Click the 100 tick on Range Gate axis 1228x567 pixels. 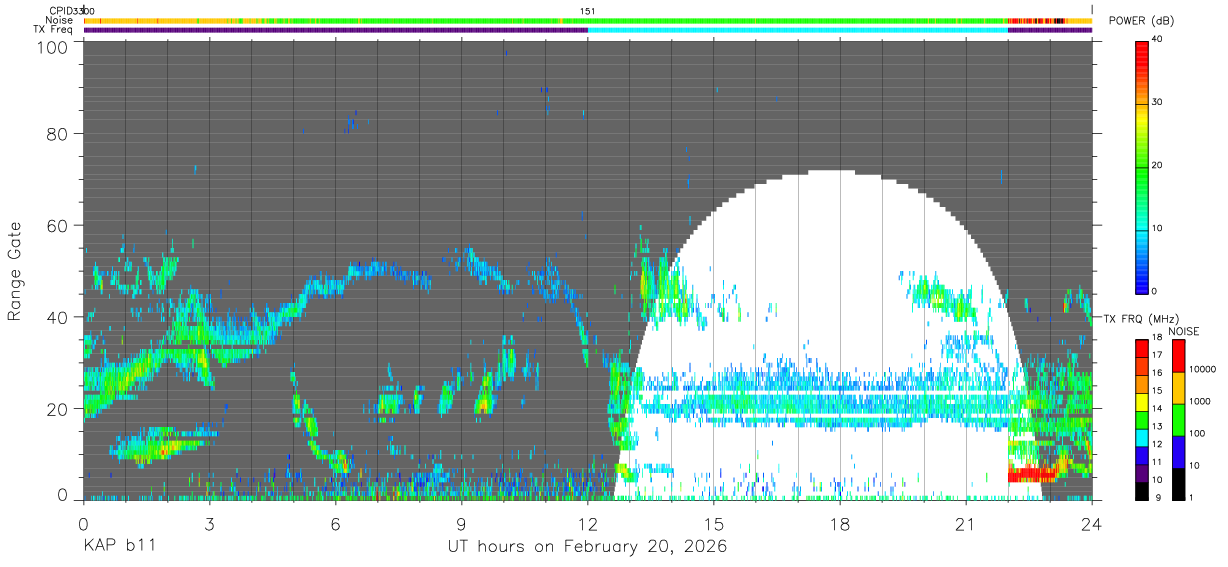click(53, 46)
